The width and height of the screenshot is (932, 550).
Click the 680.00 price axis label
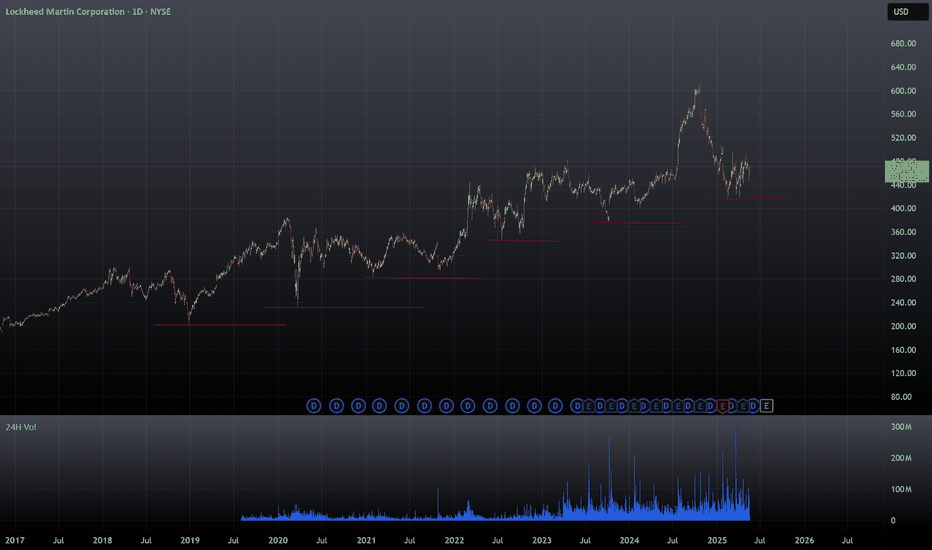(903, 43)
